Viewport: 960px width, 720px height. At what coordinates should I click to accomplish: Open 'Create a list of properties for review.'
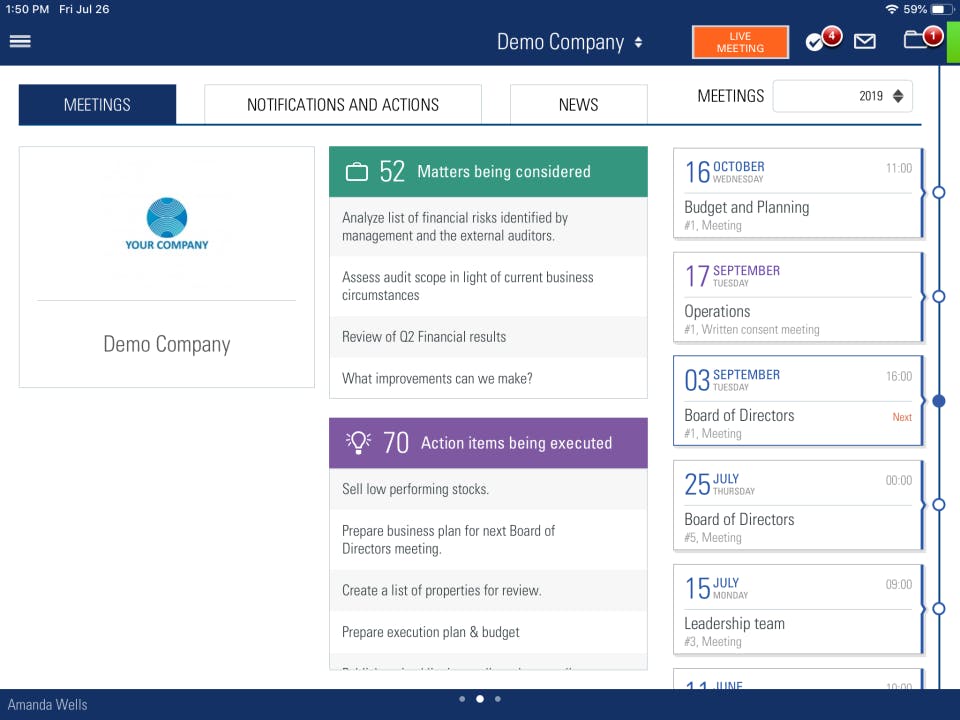(x=488, y=591)
